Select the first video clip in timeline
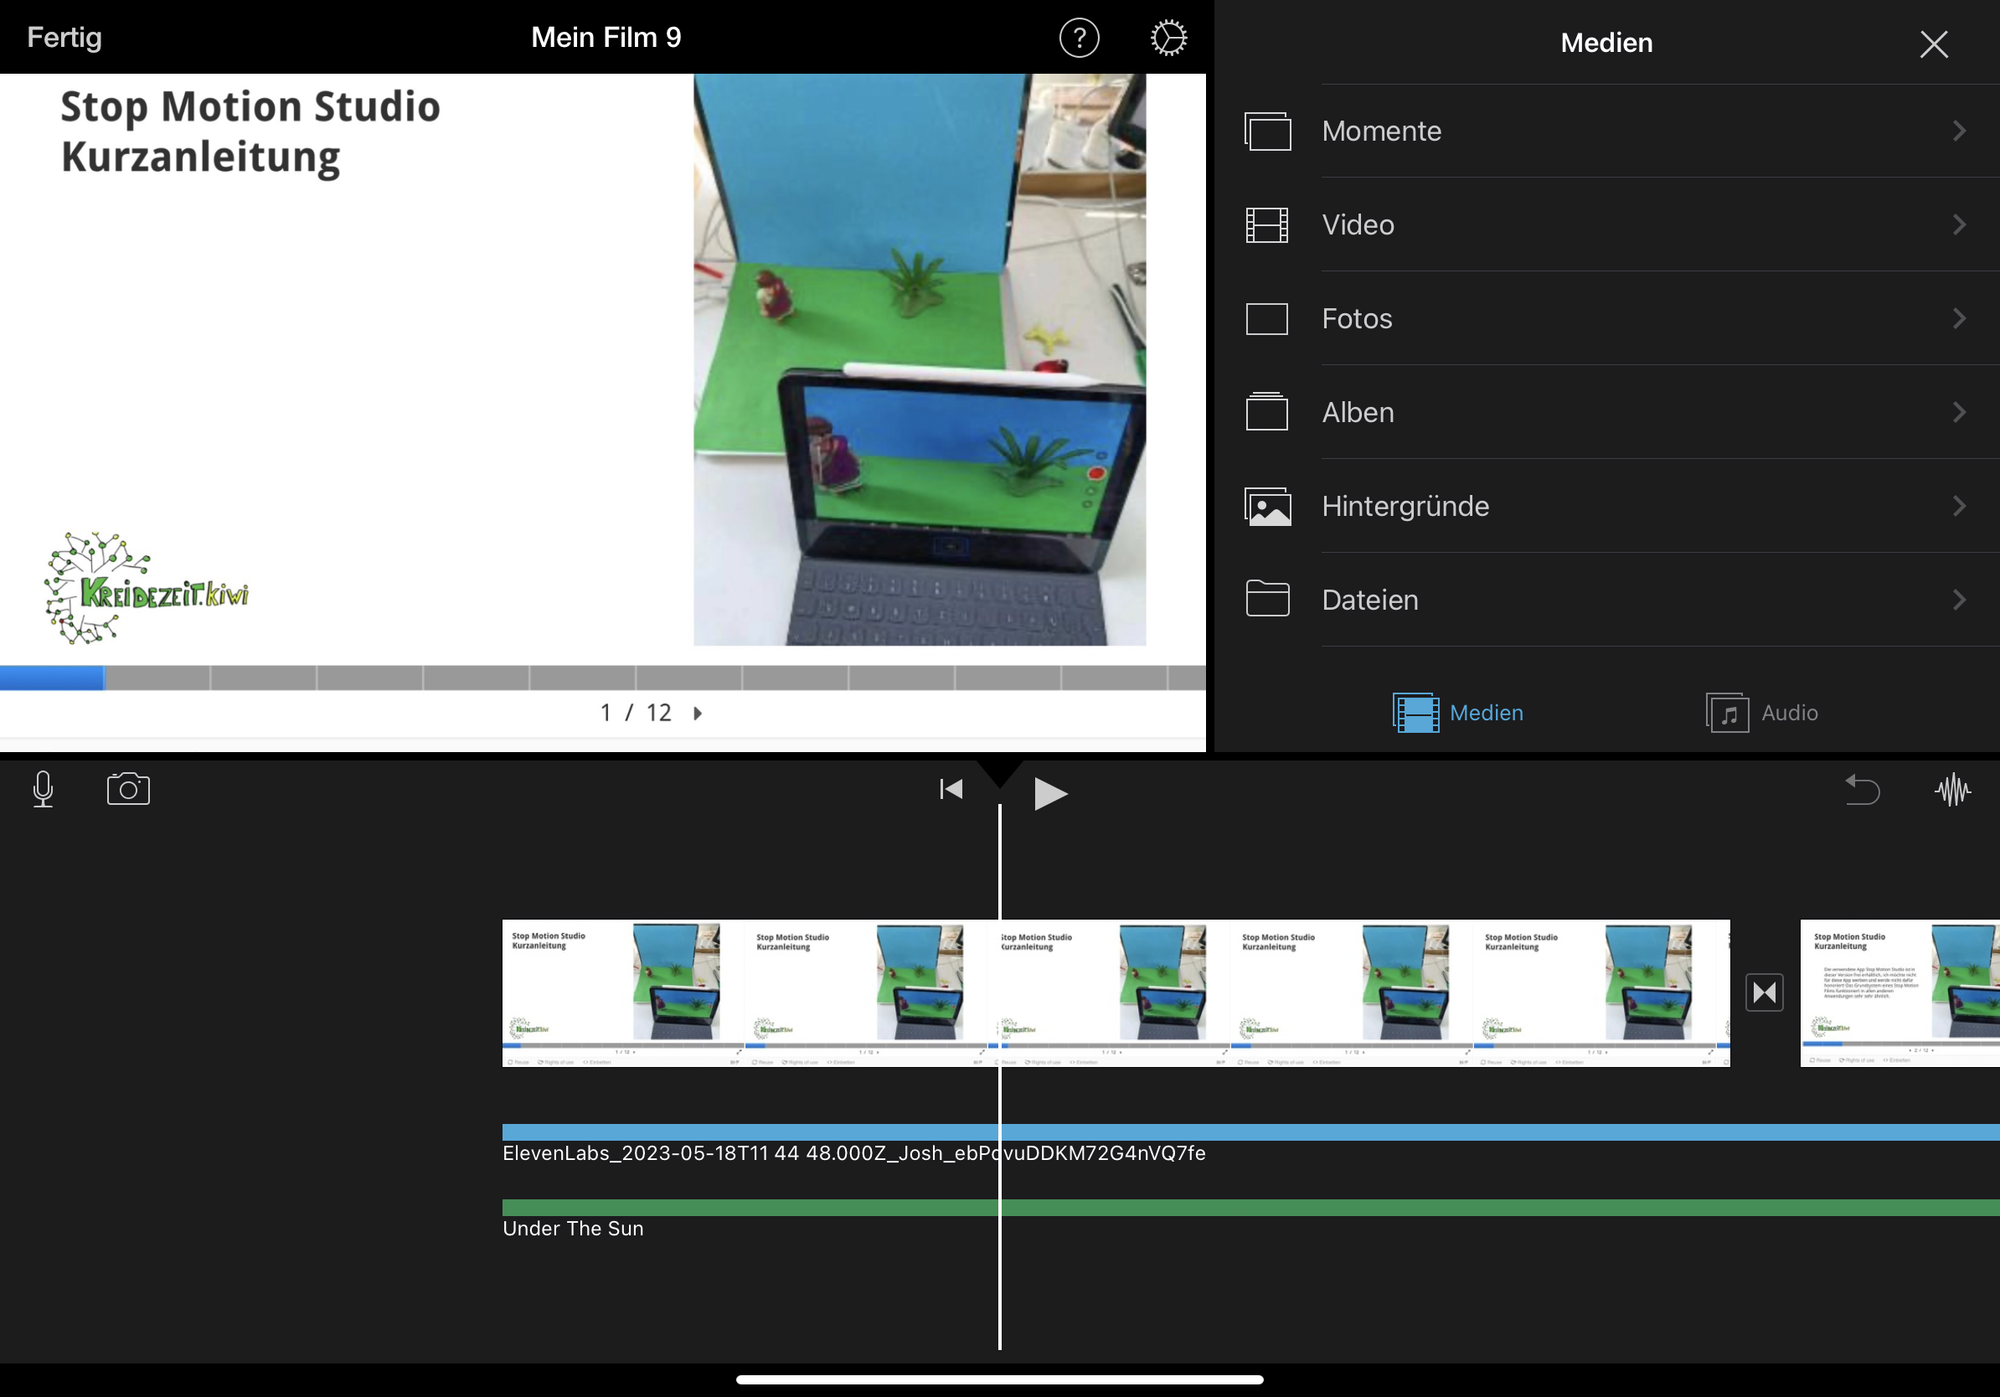This screenshot has width=2000, height=1397. (1116, 993)
